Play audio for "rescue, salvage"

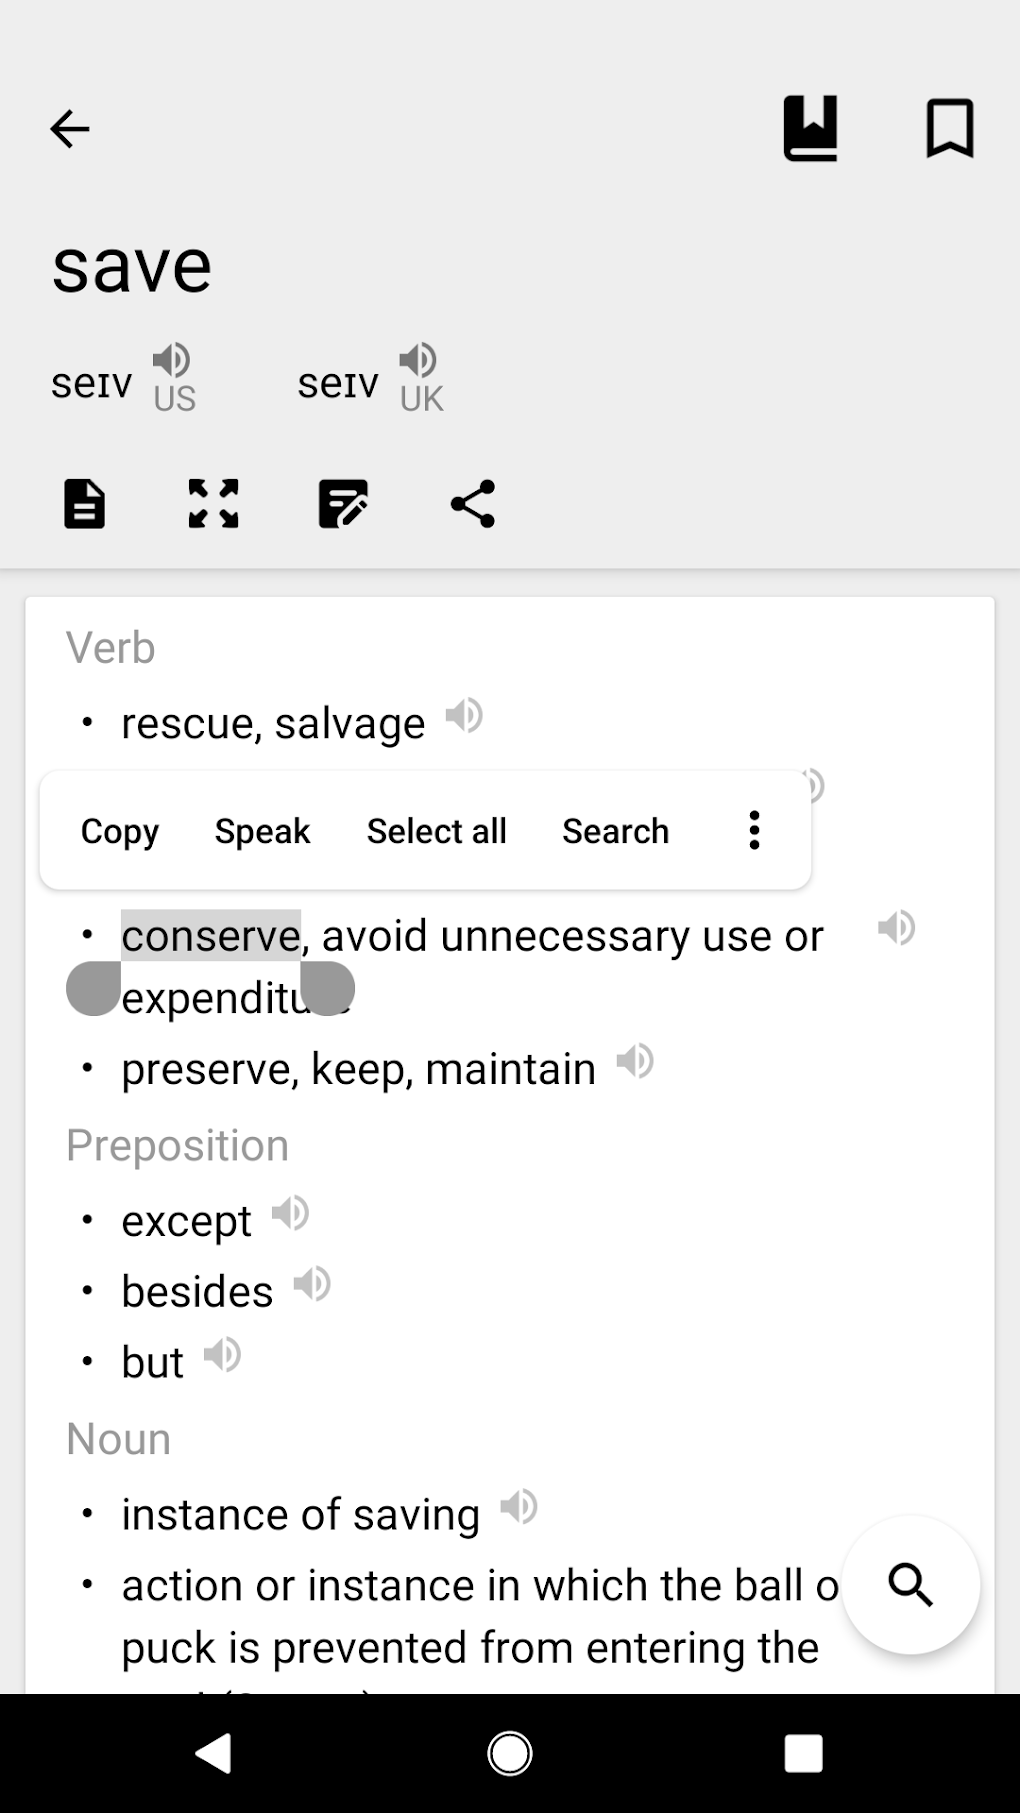464,716
